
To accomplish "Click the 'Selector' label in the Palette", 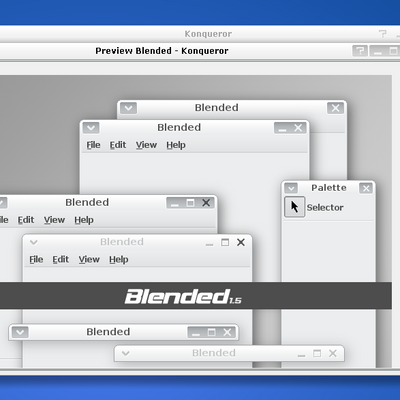I will 325,207.
